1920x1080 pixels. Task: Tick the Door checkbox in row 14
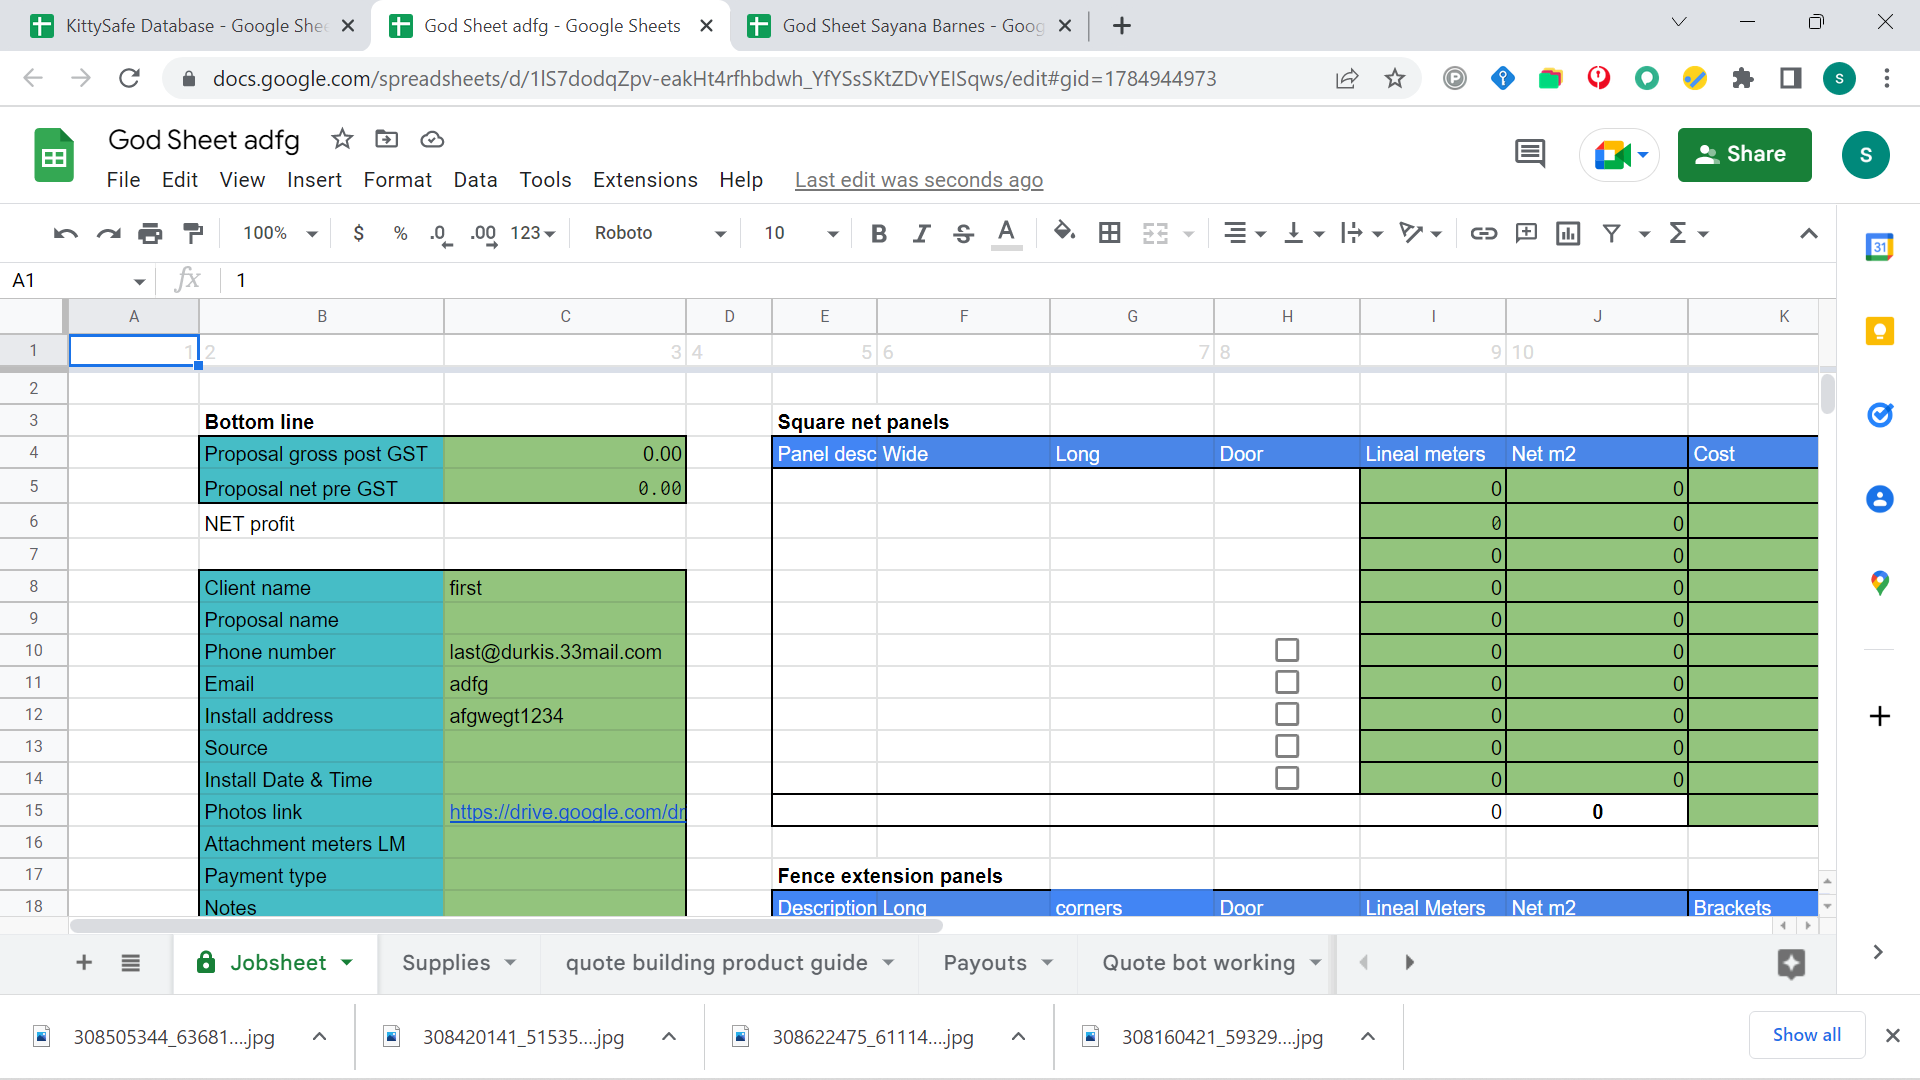[x=1287, y=778]
